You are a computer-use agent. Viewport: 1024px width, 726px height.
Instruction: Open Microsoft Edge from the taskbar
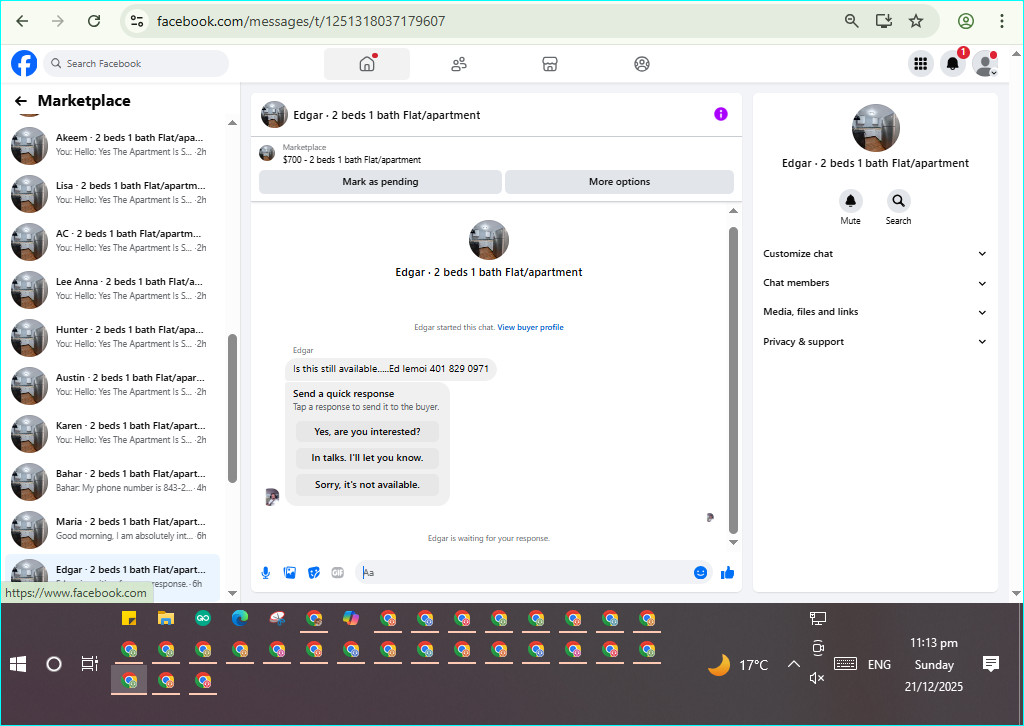coord(240,618)
